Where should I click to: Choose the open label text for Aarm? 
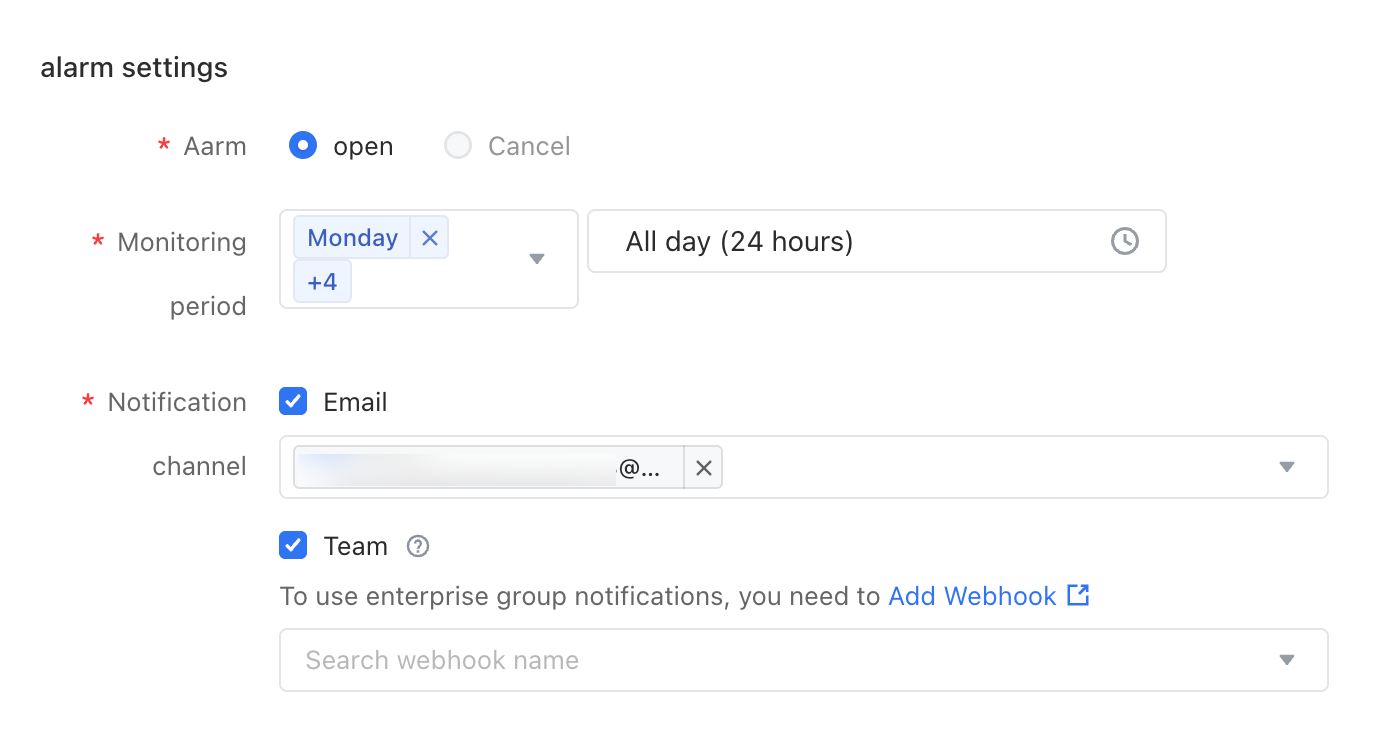pos(363,146)
